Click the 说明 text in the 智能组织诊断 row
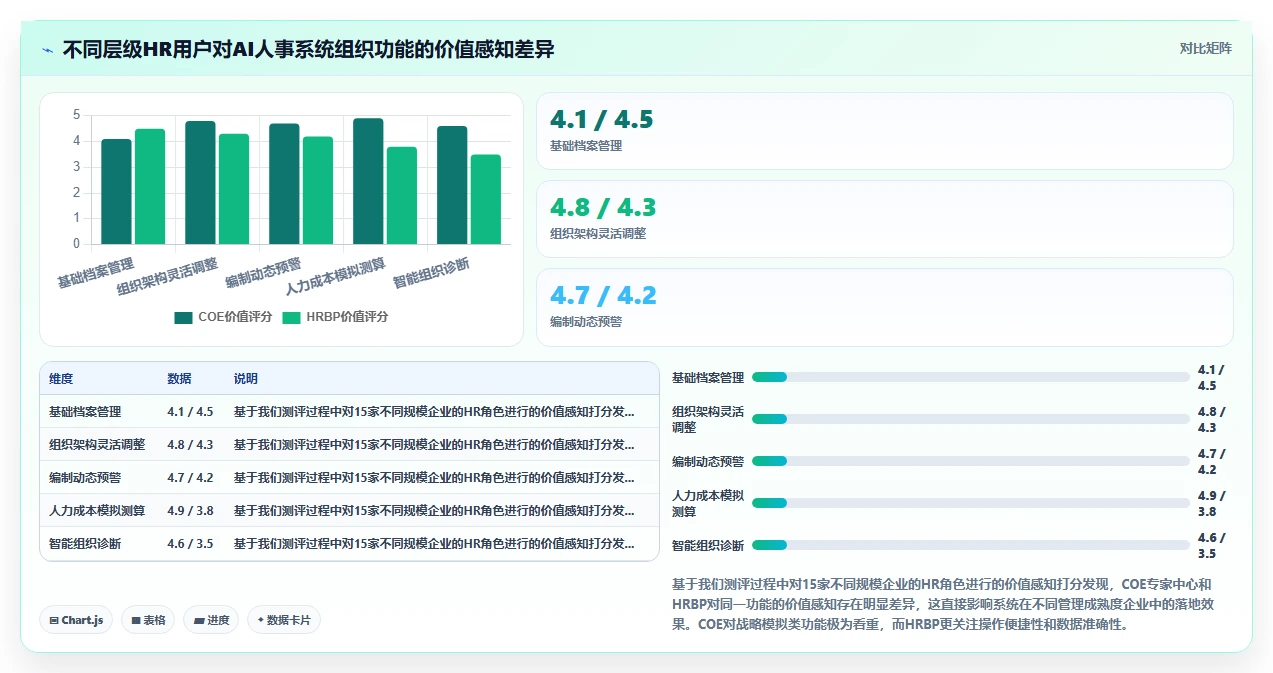The height and width of the screenshot is (673, 1273). (x=434, y=544)
